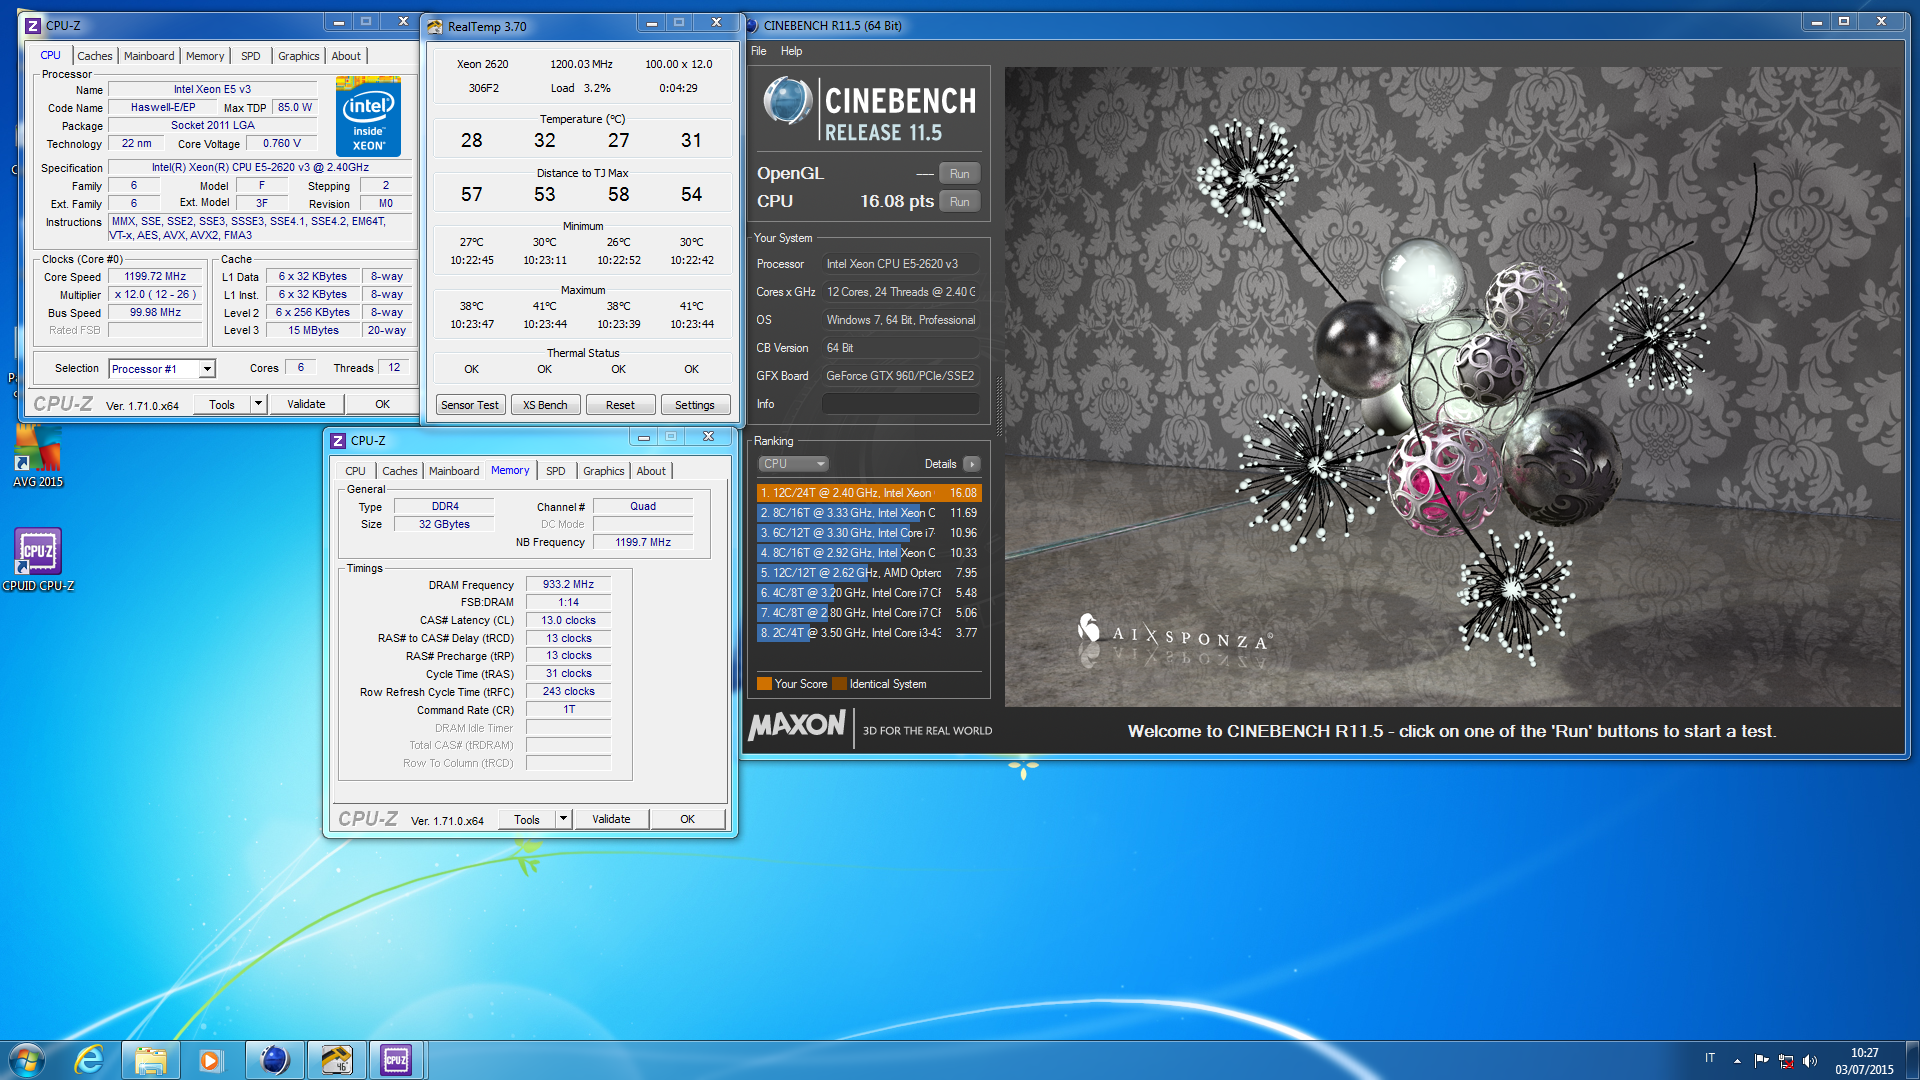This screenshot has height=1080, width=1920.
Task: Switch to SPD tab in CPU-Z CPU window
Action: click(250, 56)
